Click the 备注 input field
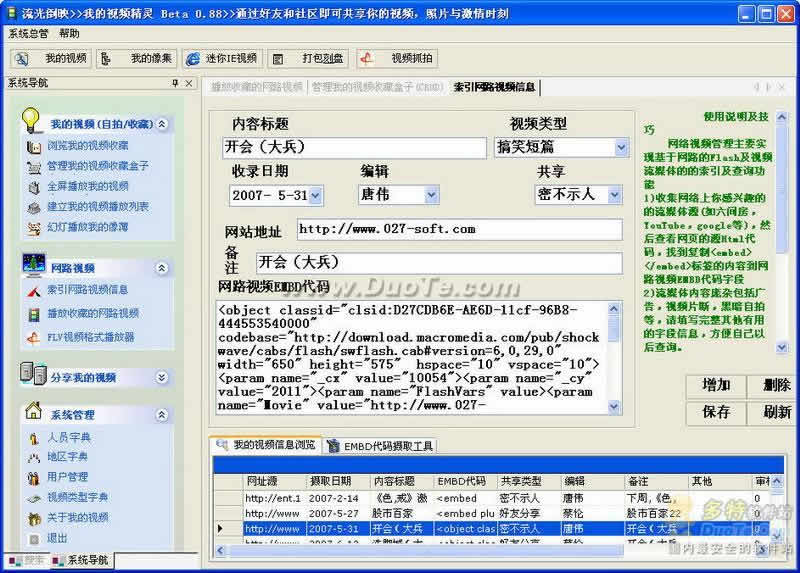The image size is (800, 573). point(439,263)
